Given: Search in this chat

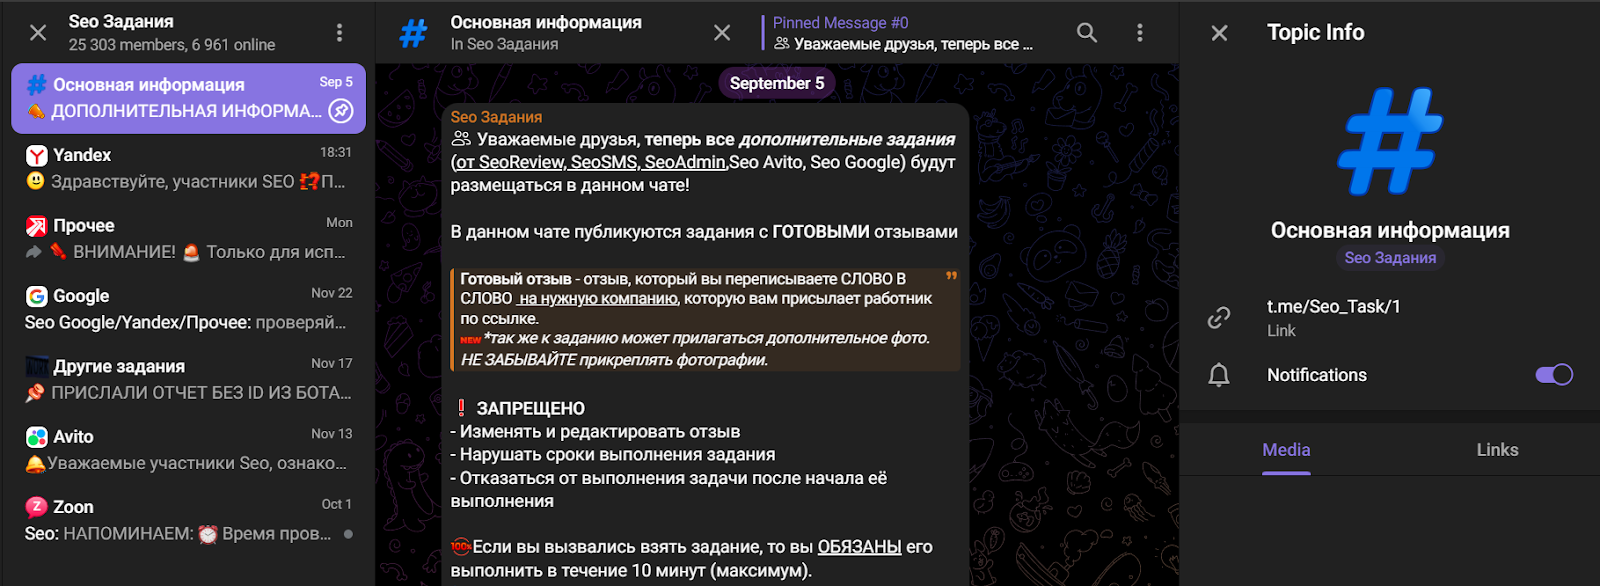Looking at the screenshot, I should point(1087,33).
